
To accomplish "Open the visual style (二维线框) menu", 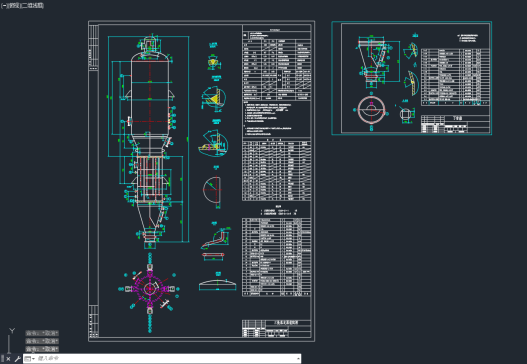I will pyautogui.click(x=33, y=6).
